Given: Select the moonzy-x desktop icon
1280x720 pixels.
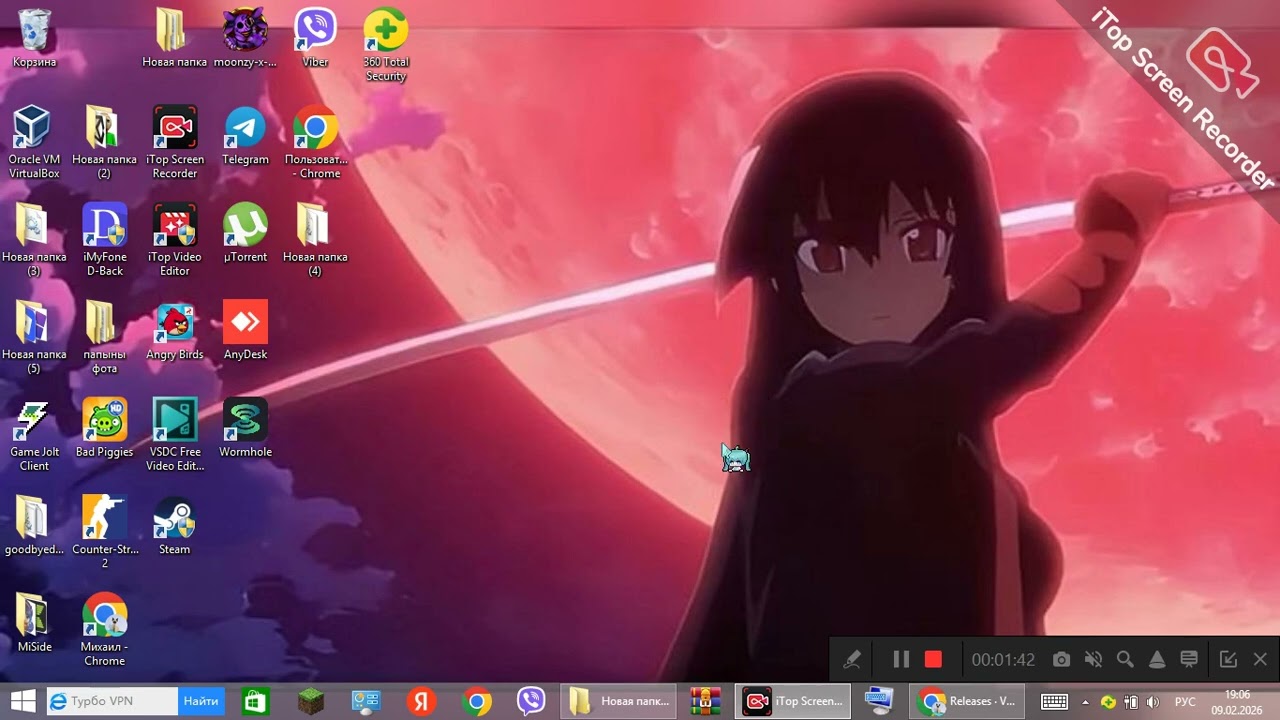Looking at the screenshot, I should pyautogui.click(x=245, y=38).
